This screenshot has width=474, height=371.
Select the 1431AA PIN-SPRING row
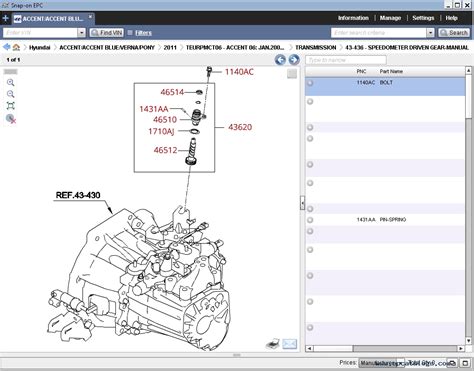pyautogui.click(x=385, y=220)
